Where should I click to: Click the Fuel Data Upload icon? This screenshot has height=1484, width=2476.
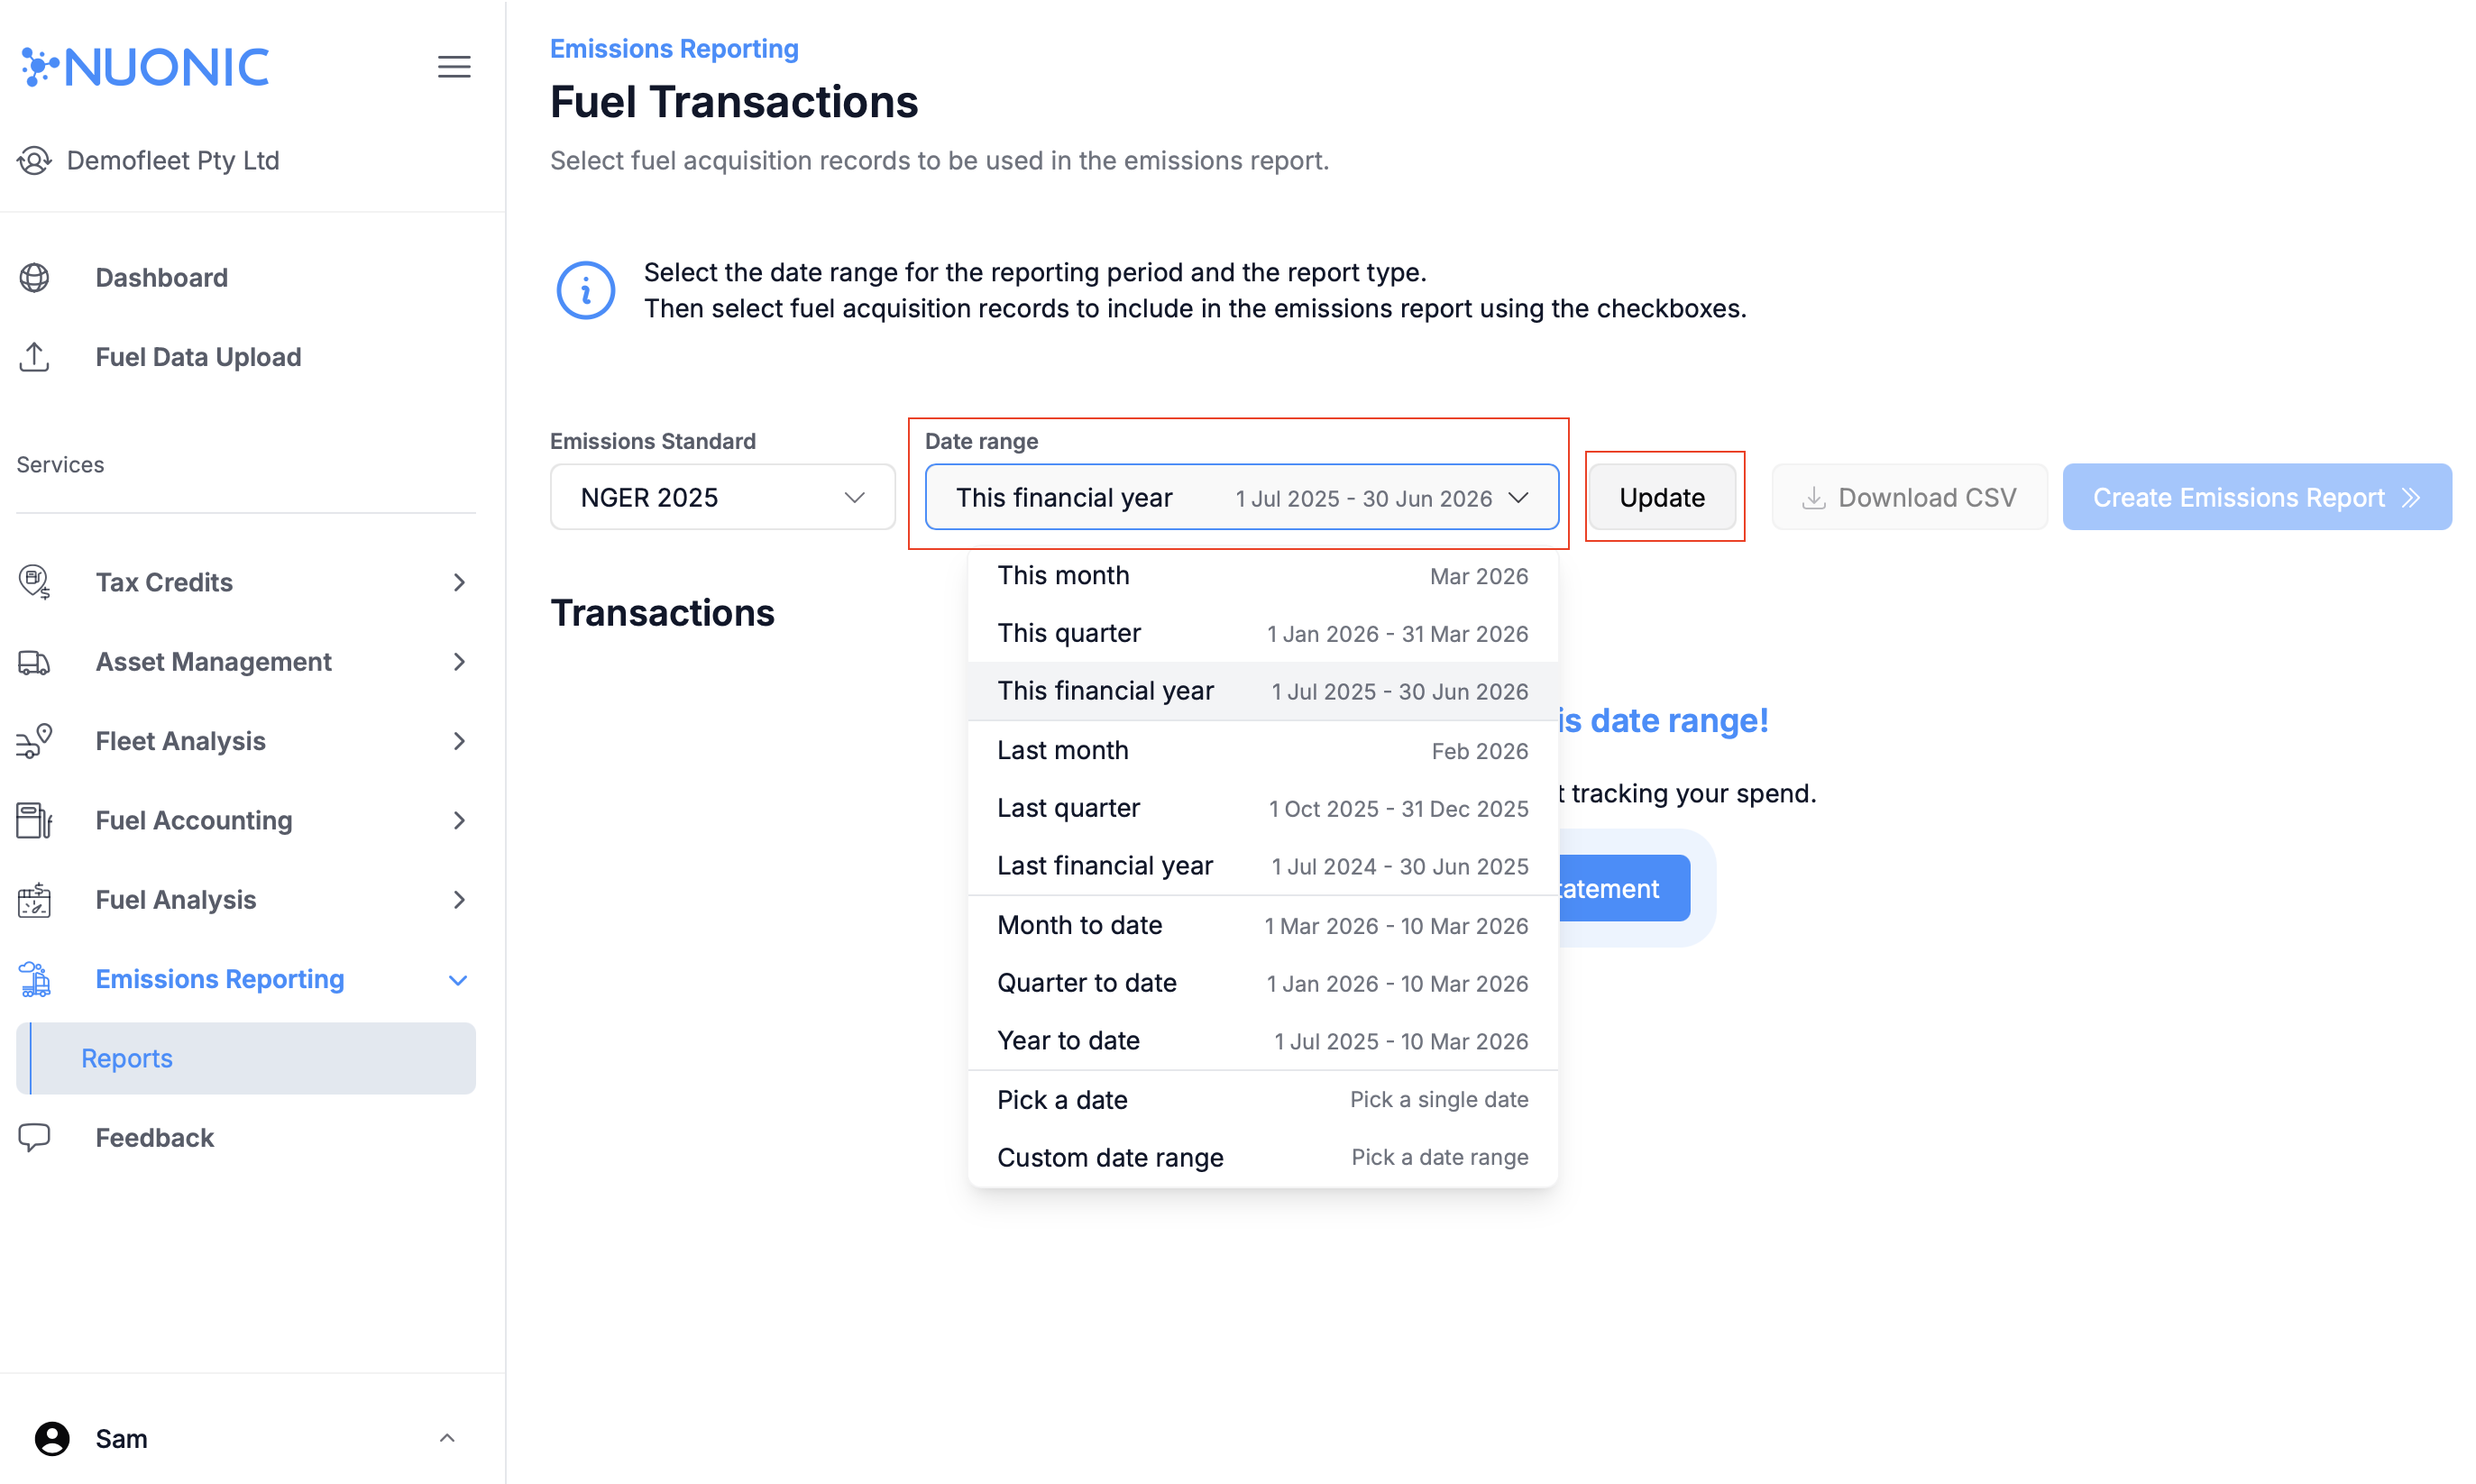pos(35,357)
